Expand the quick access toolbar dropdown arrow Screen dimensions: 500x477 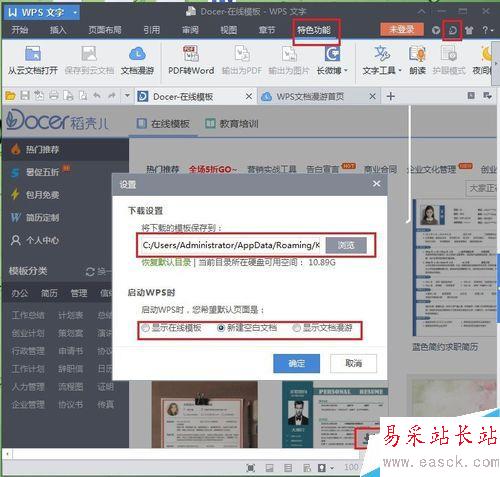(x=127, y=96)
